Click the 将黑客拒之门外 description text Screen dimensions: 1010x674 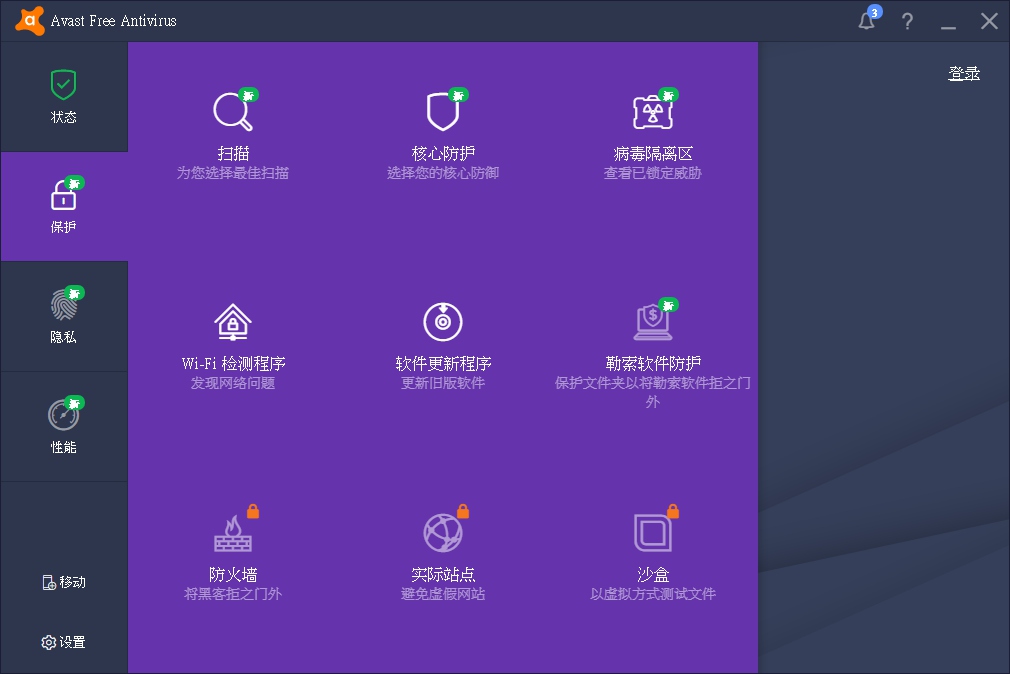pos(233,593)
